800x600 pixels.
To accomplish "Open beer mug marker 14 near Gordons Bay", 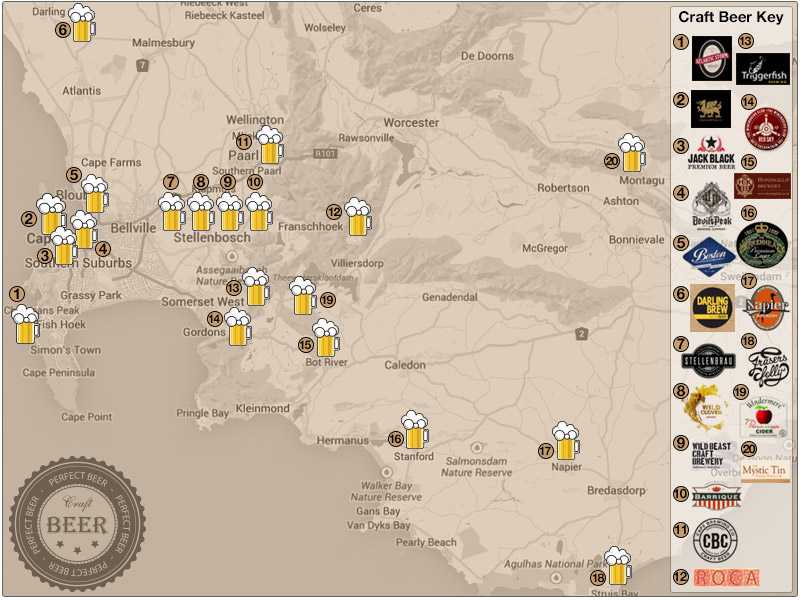I will click(x=239, y=328).
